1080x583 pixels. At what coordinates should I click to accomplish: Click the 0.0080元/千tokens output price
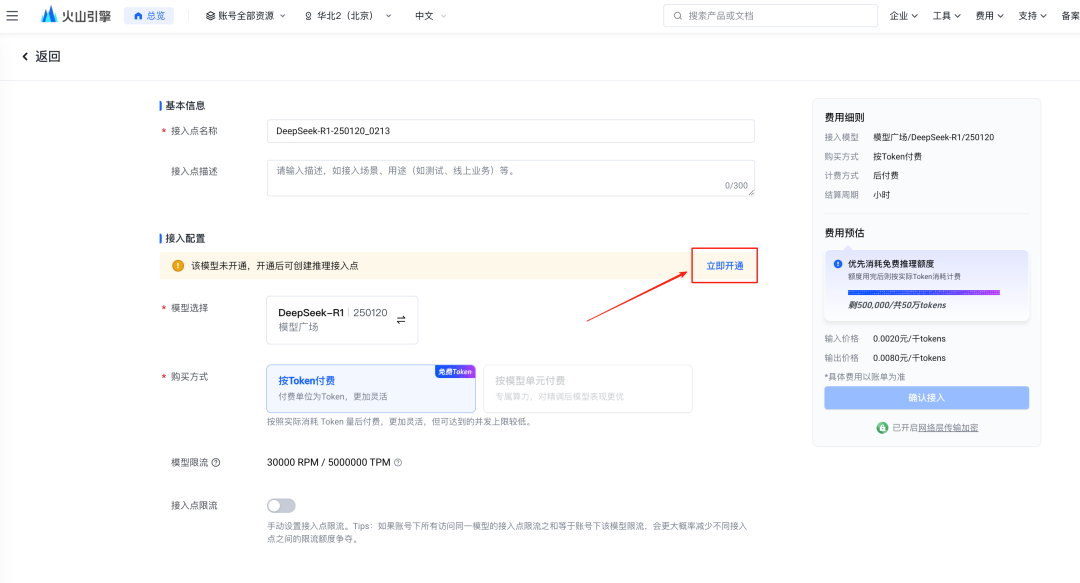pos(909,358)
